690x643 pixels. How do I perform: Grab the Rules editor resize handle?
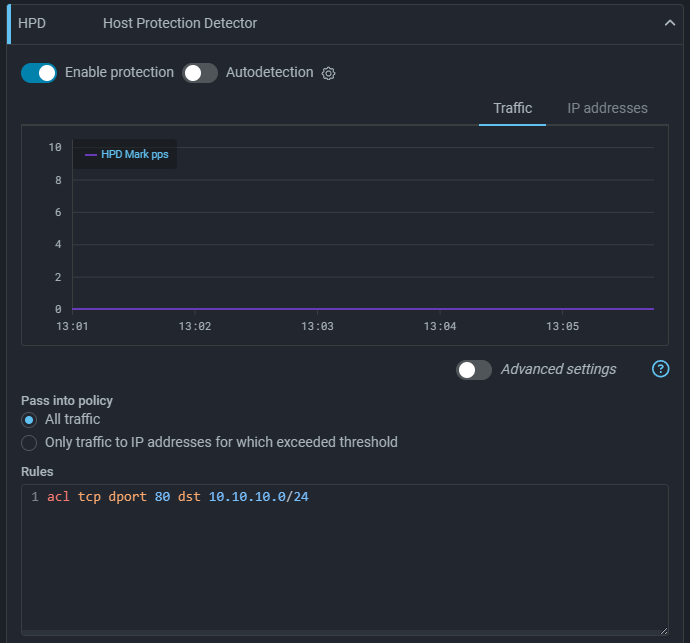pos(662,628)
